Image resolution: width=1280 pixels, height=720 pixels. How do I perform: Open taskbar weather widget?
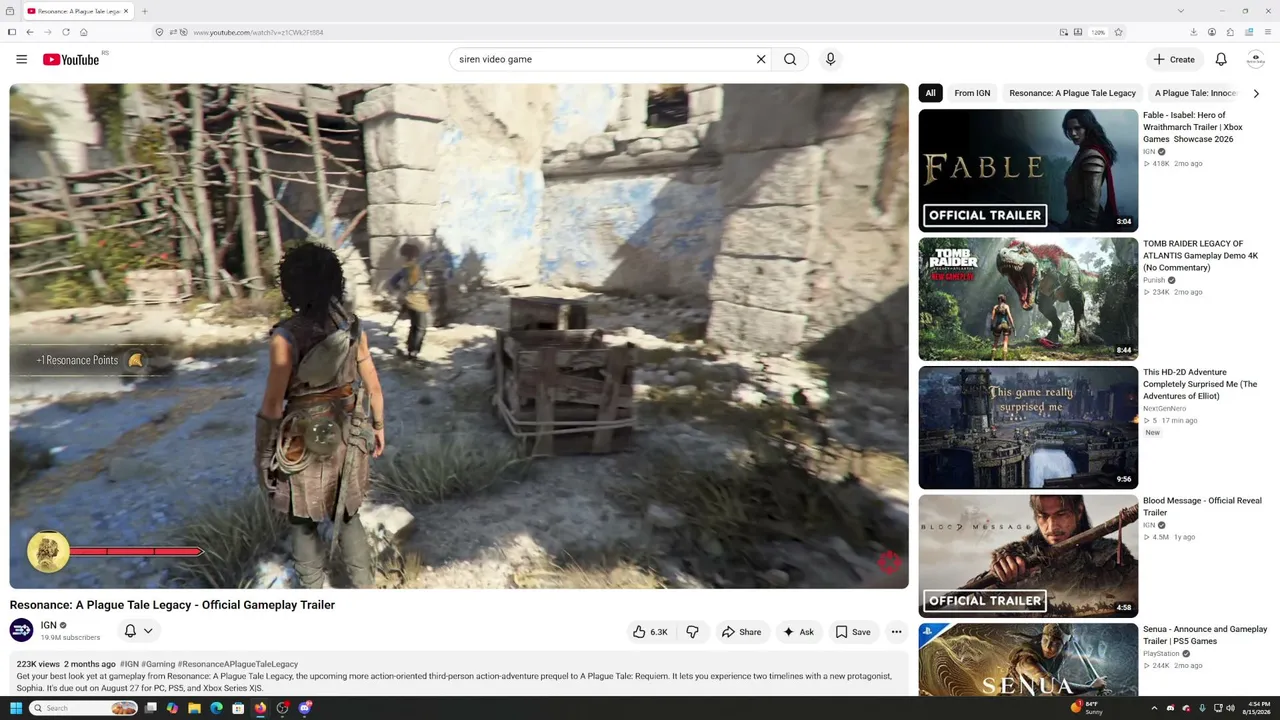click(1085, 708)
